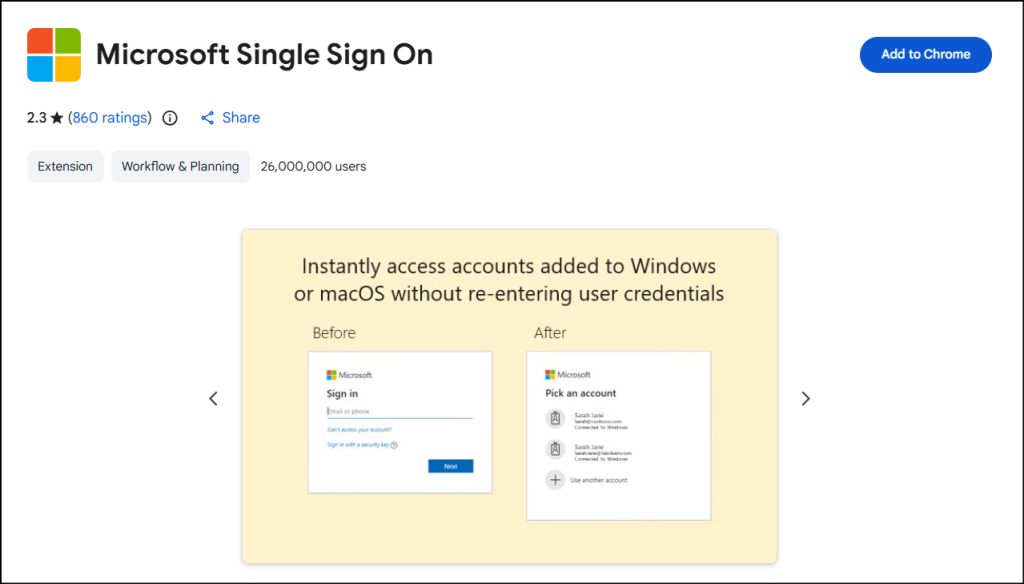Screen dimensions: 1024x584
Task: Click the help question mark in the Sign in screenshot
Action: pyautogui.click(x=394, y=444)
